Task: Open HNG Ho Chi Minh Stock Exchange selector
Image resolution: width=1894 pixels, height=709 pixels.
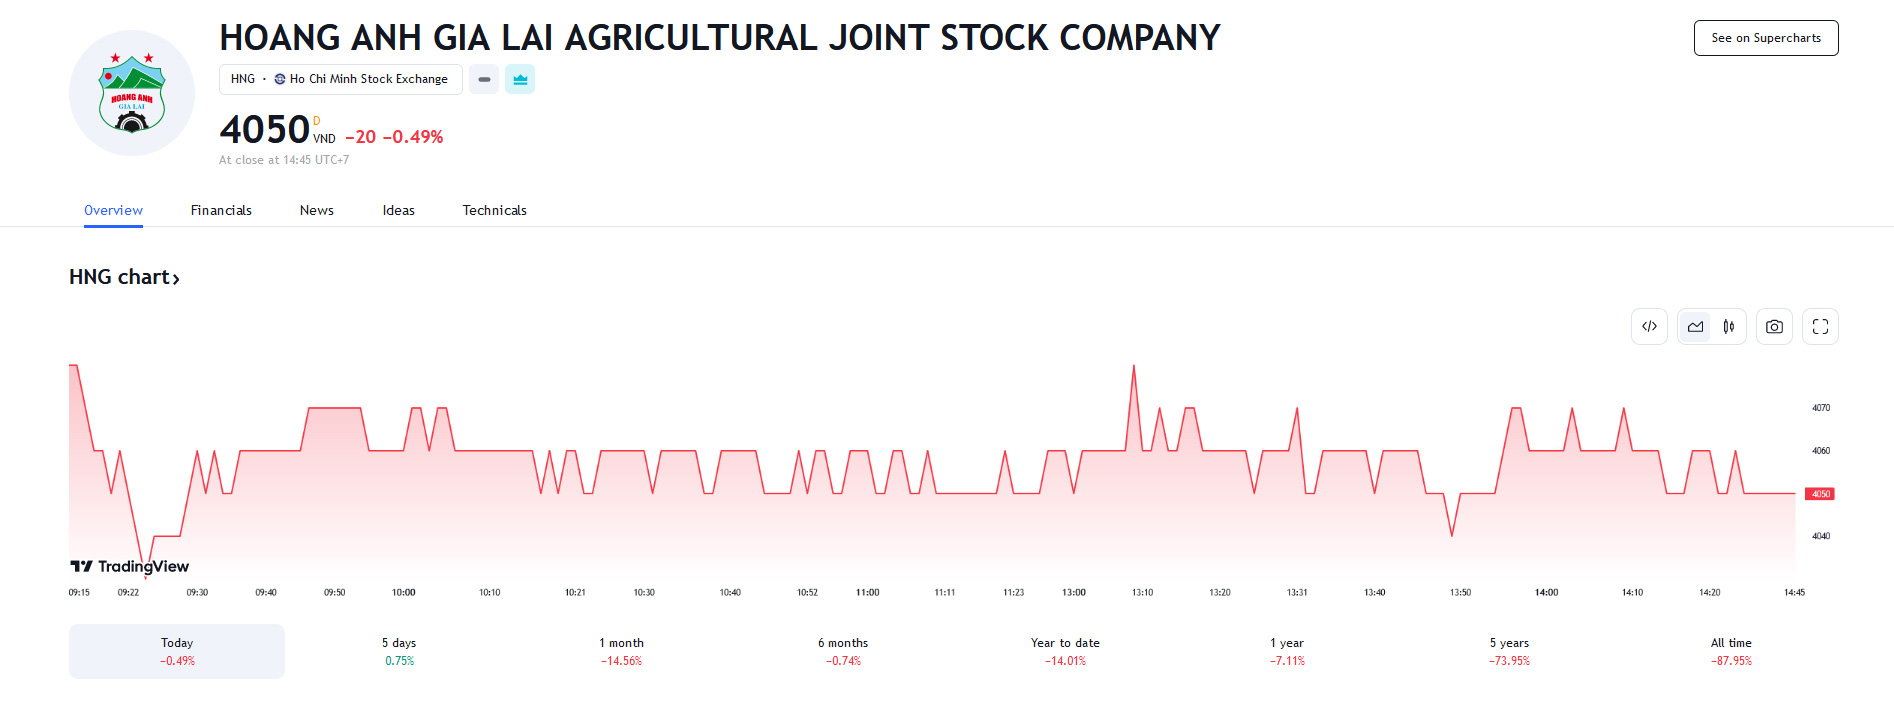Action: pyautogui.click(x=340, y=79)
